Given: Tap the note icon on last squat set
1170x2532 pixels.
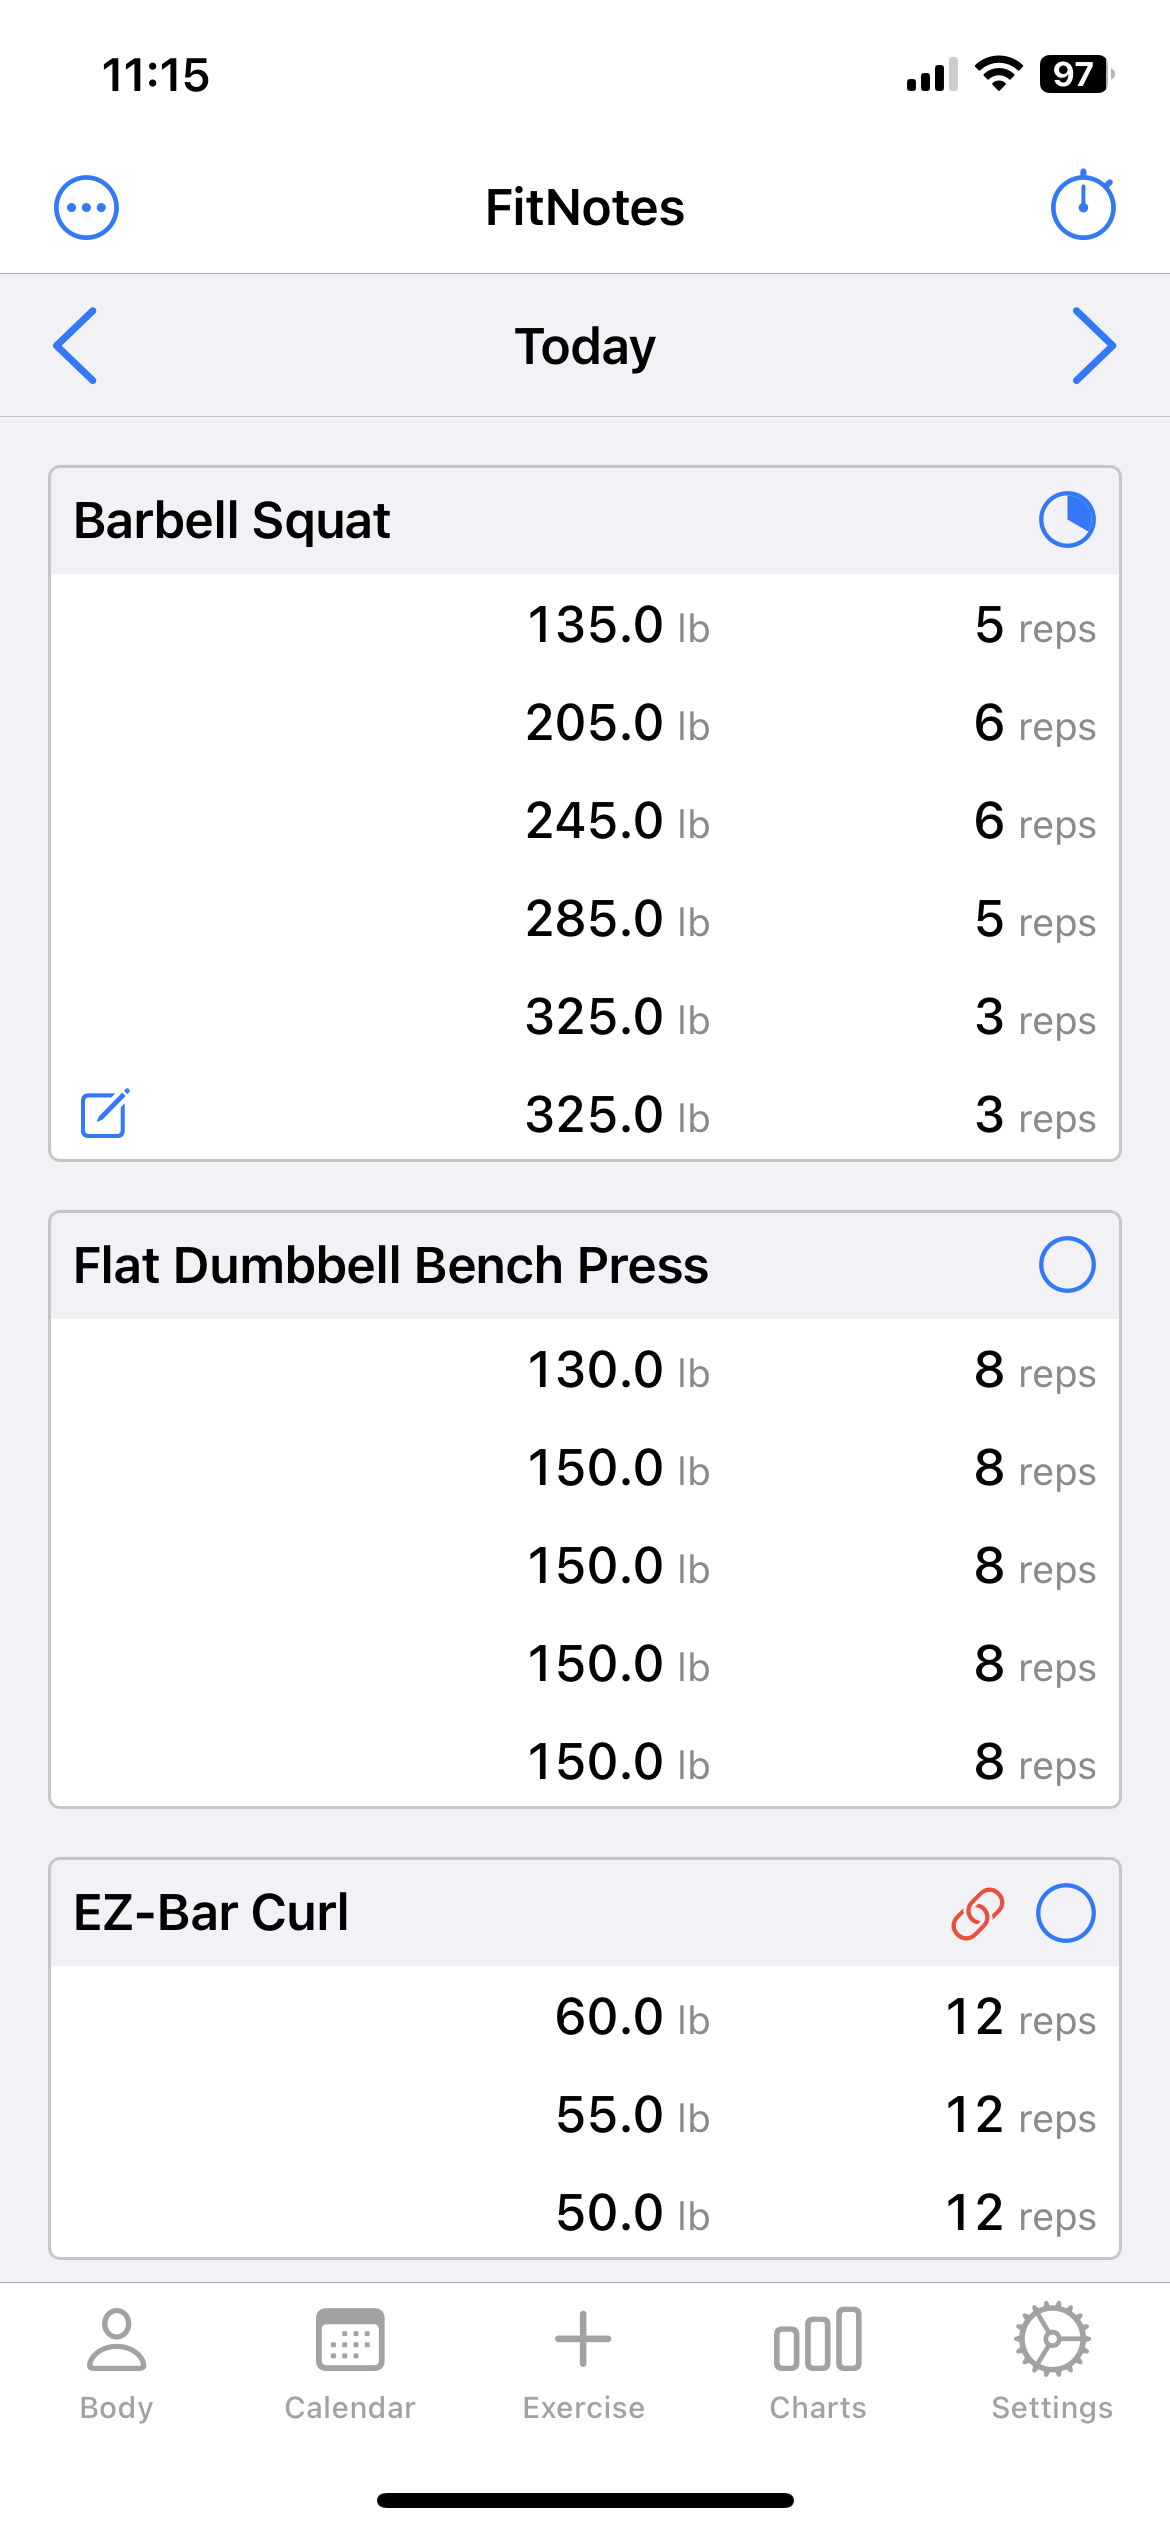Looking at the screenshot, I should click(104, 1113).
